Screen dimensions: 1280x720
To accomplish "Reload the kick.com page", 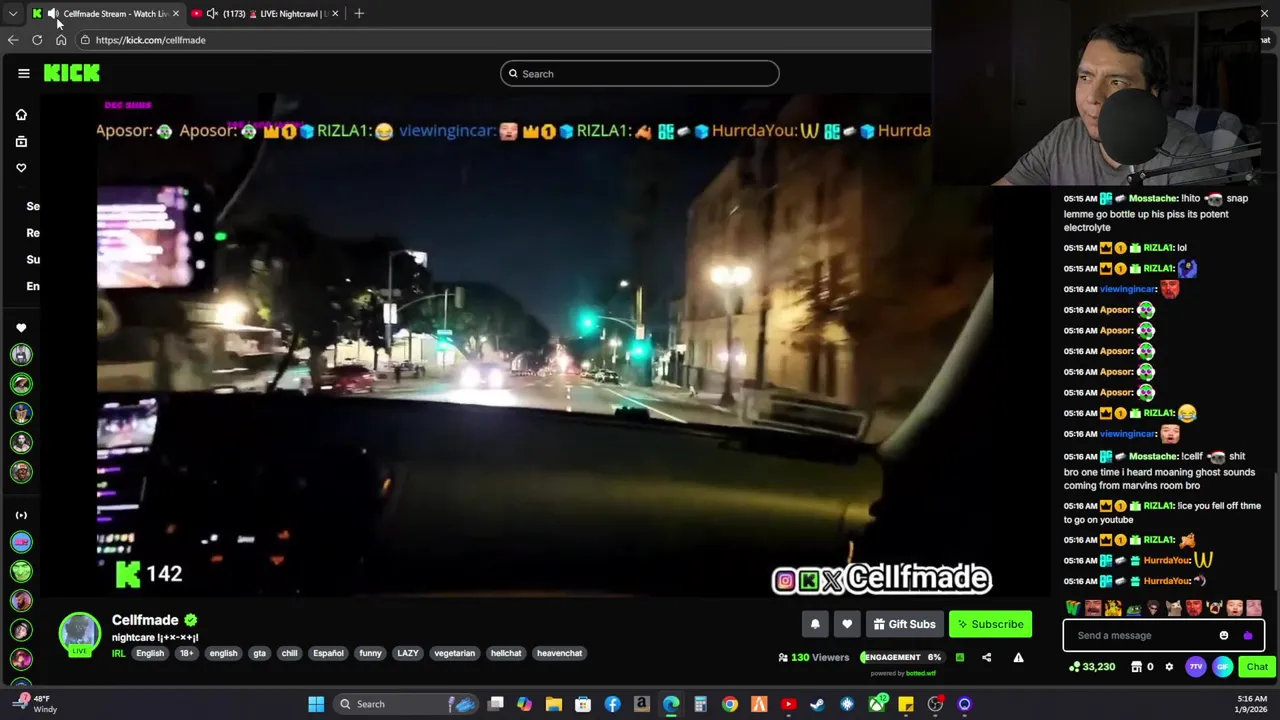I will point(37,40).
